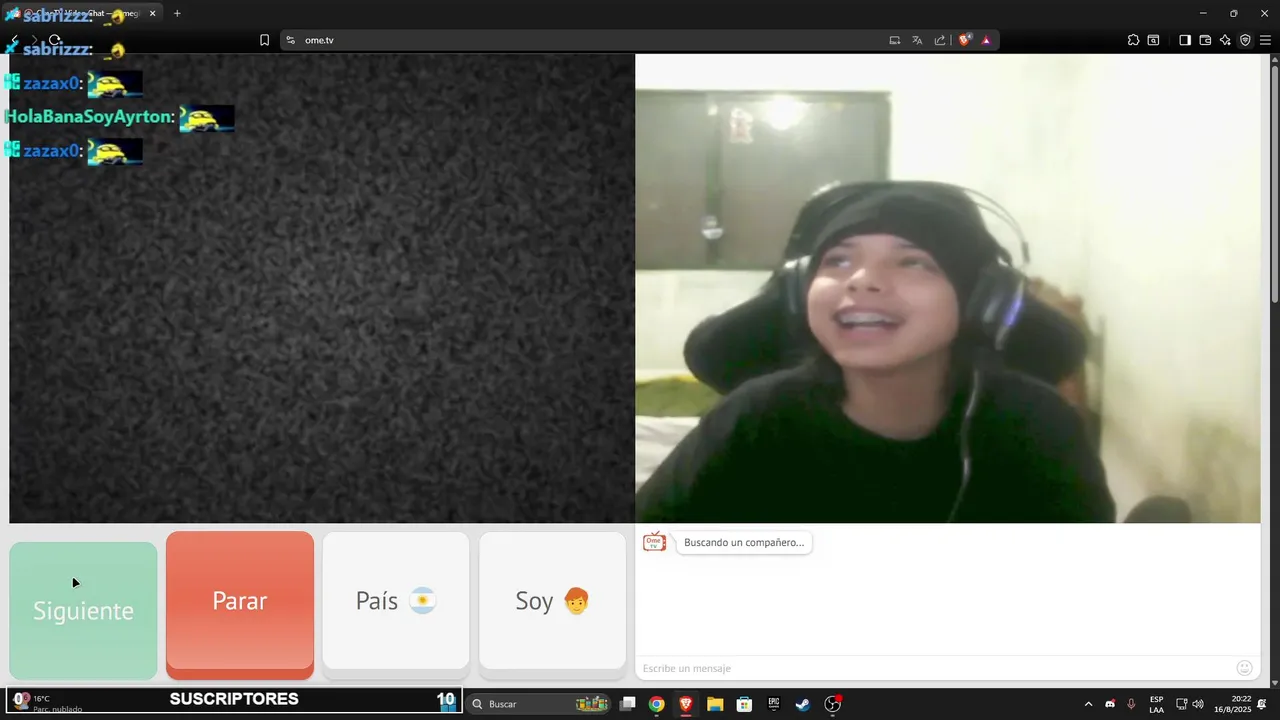
Task: Select the Ome TV Video Chat tab
Action: click(x=82, y=13)
